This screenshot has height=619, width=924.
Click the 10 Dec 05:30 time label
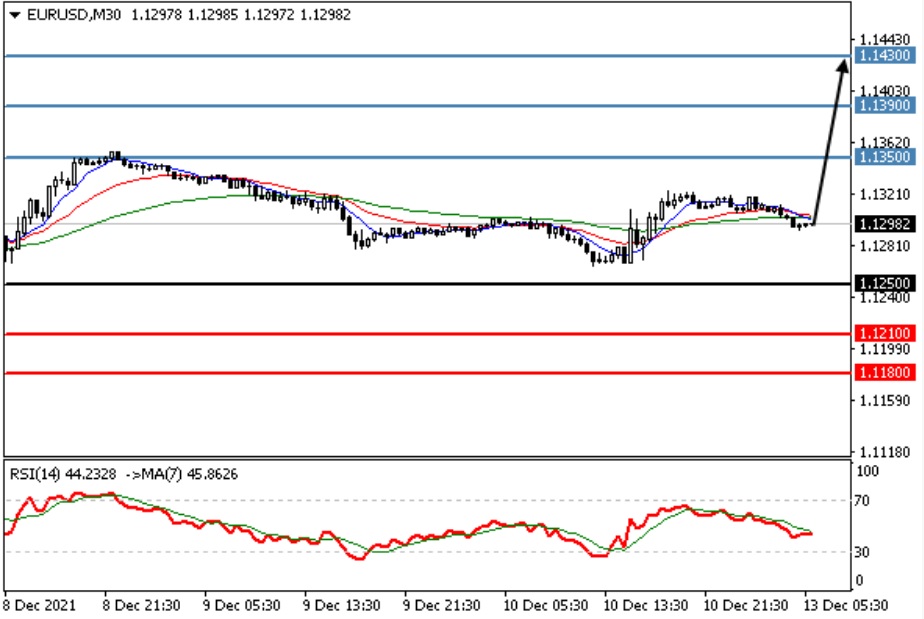click(x=546, y=605)
